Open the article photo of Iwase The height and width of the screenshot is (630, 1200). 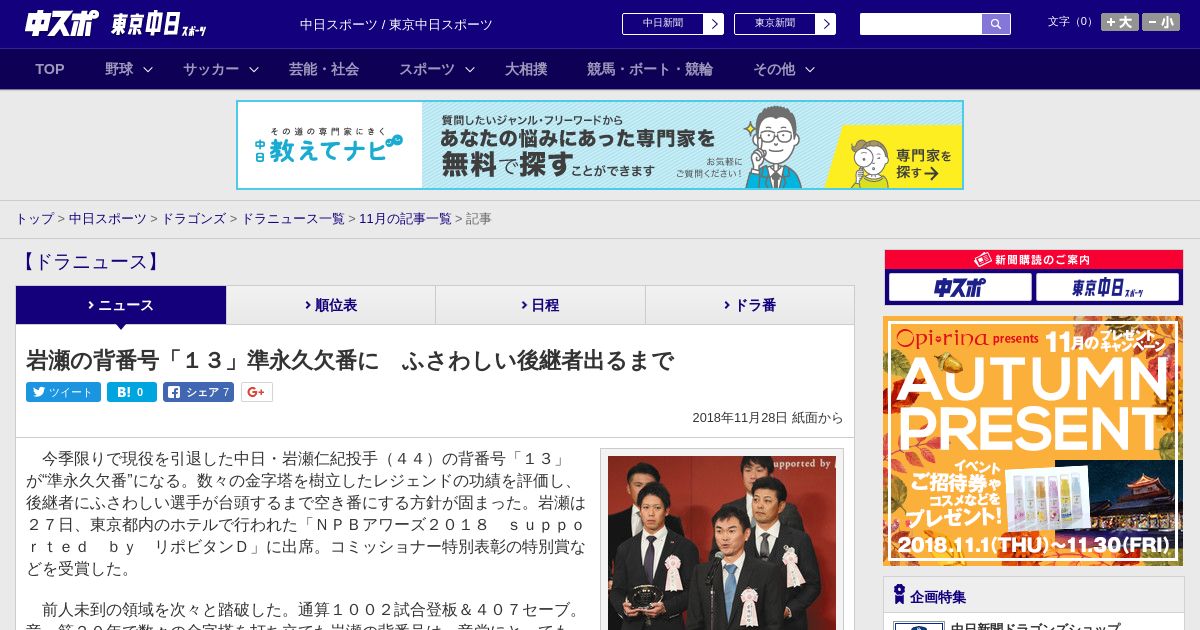[722, 543]
